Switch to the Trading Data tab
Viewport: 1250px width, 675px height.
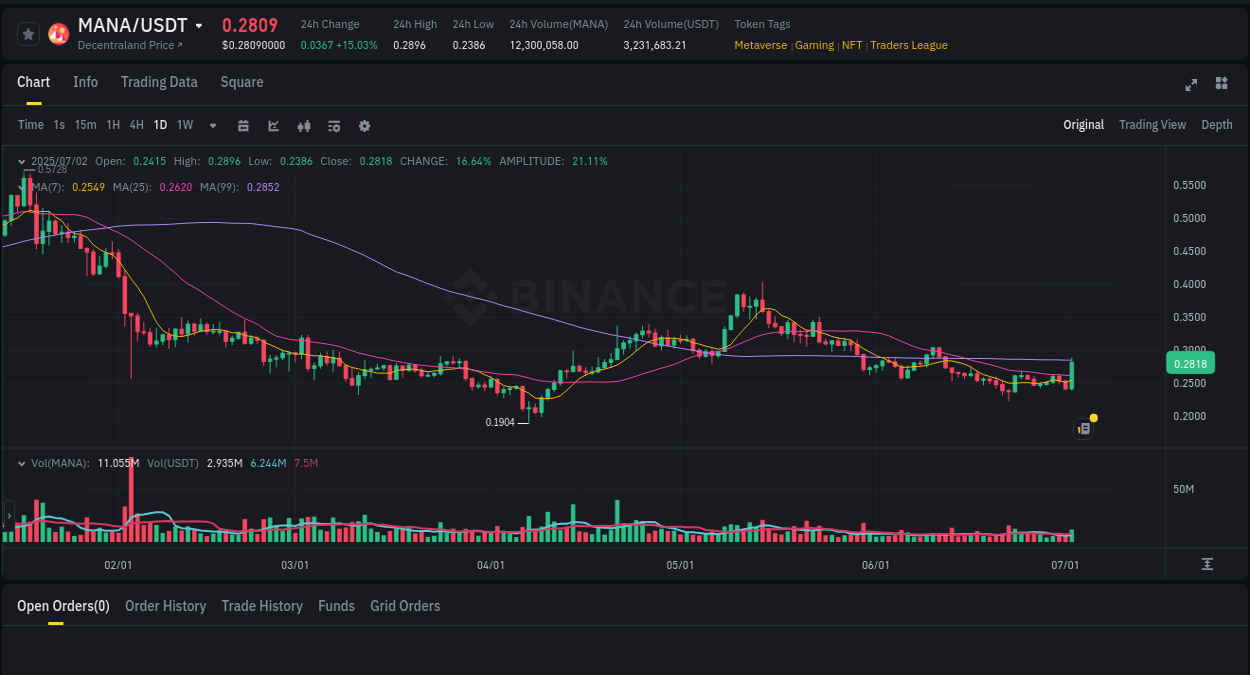(159, 82)
